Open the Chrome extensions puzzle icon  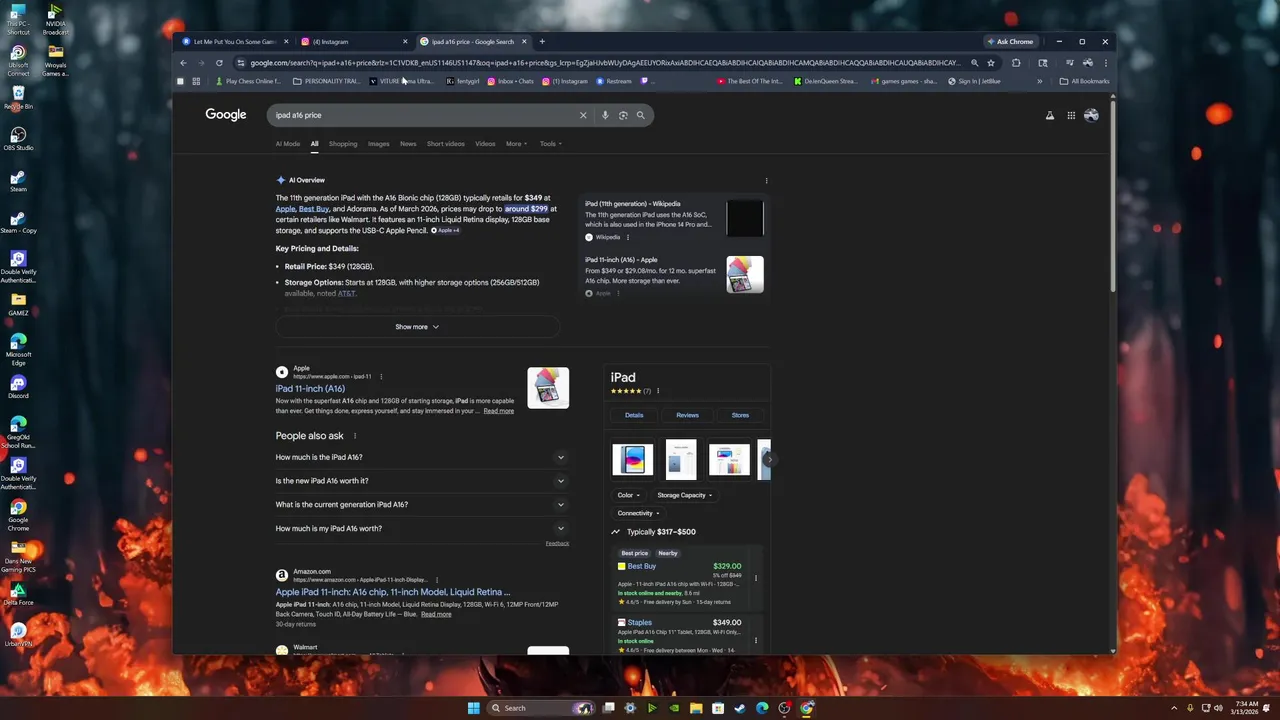pyautogui.click(x=1016, y=62)
